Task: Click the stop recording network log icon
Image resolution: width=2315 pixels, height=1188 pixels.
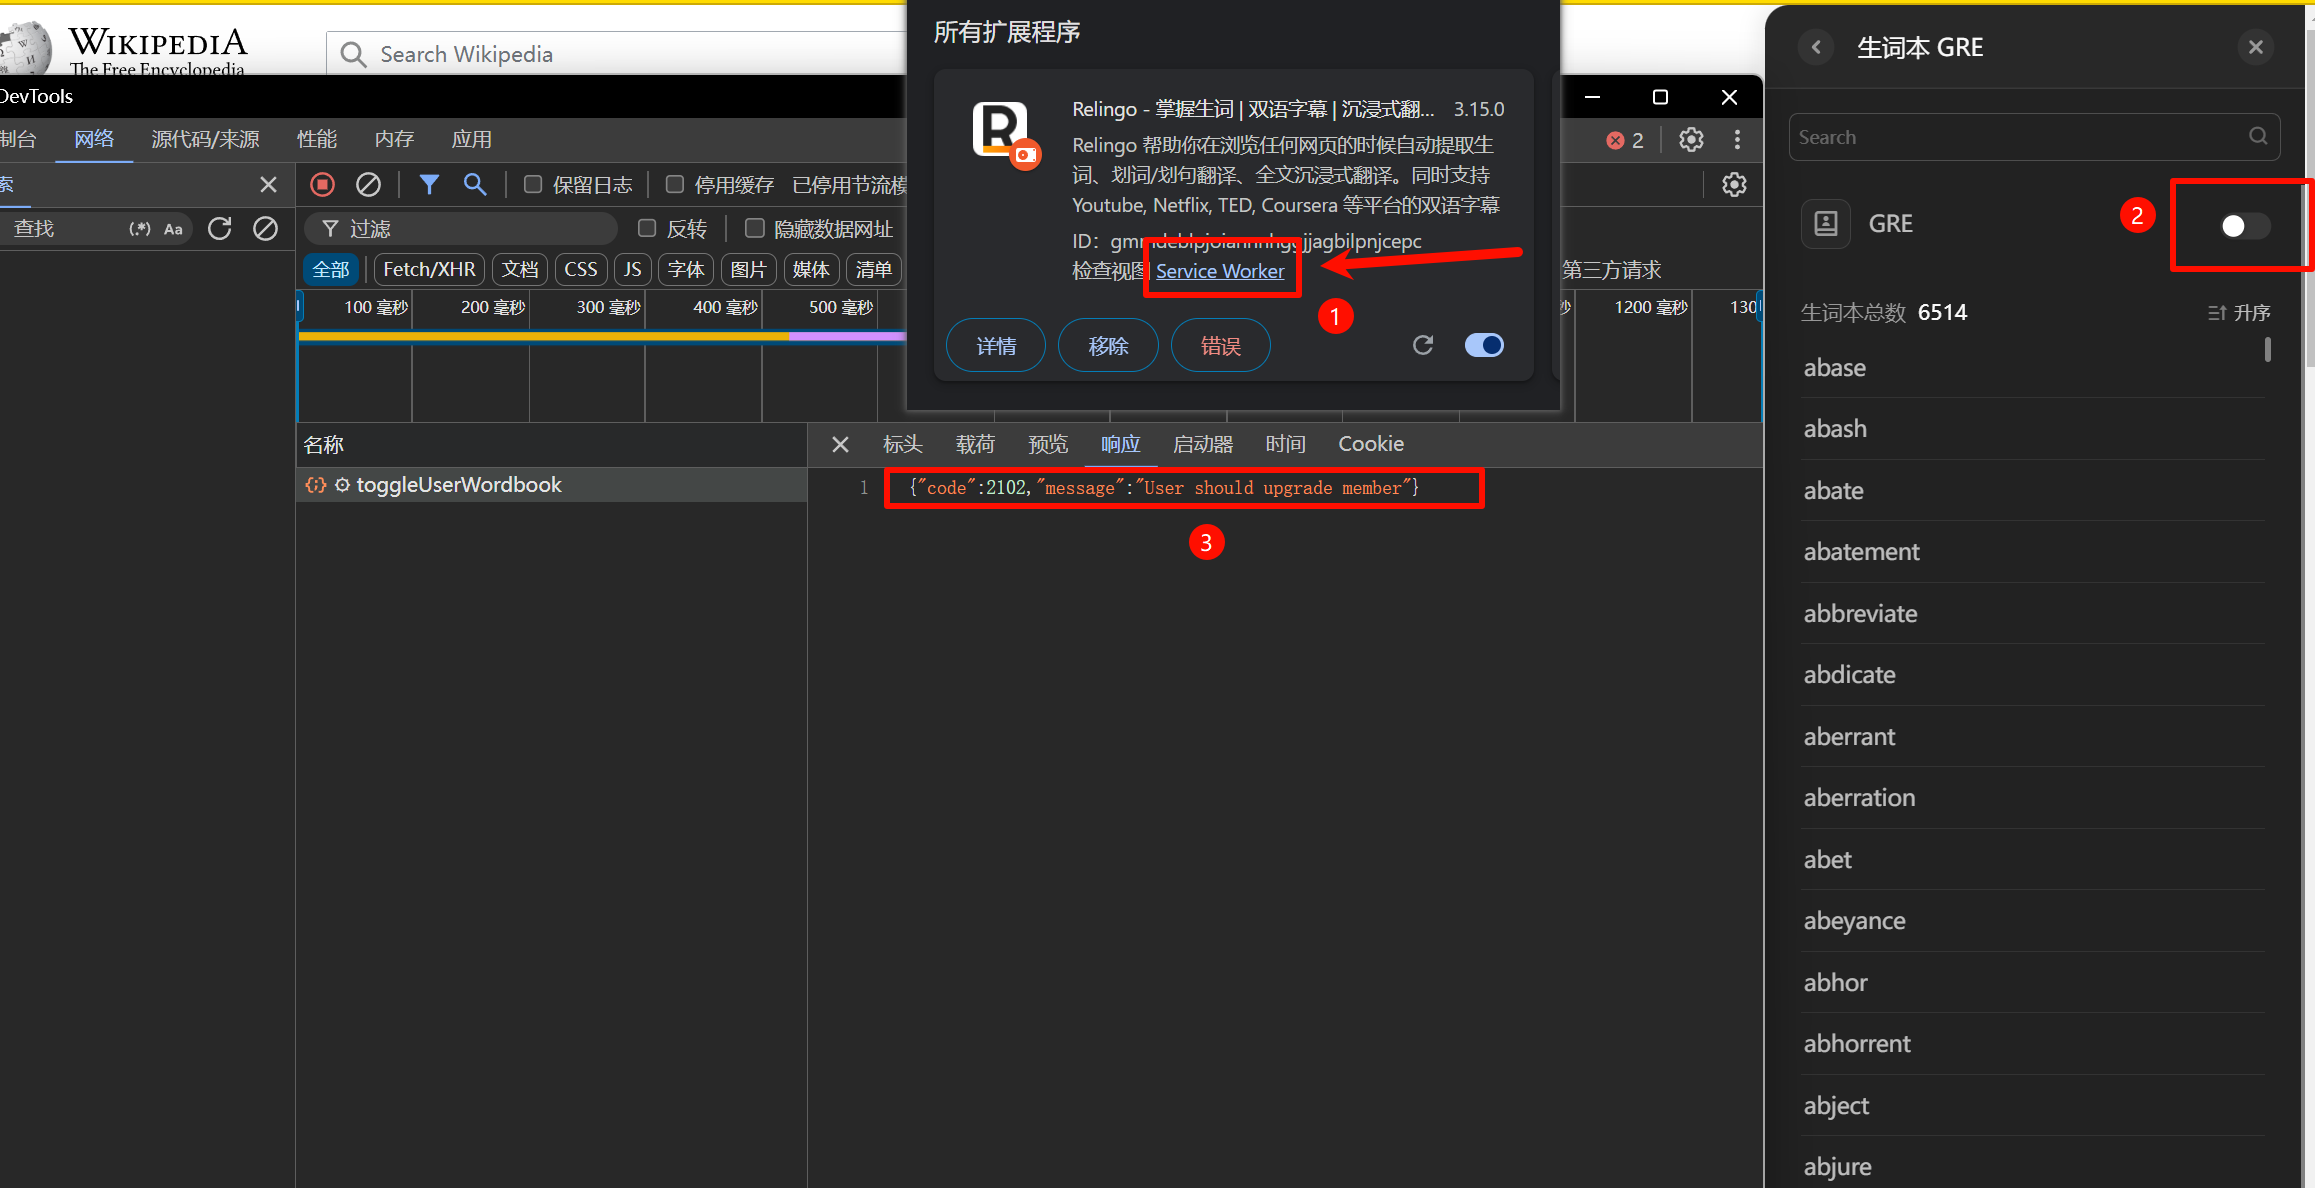Action: pos(322,184)
